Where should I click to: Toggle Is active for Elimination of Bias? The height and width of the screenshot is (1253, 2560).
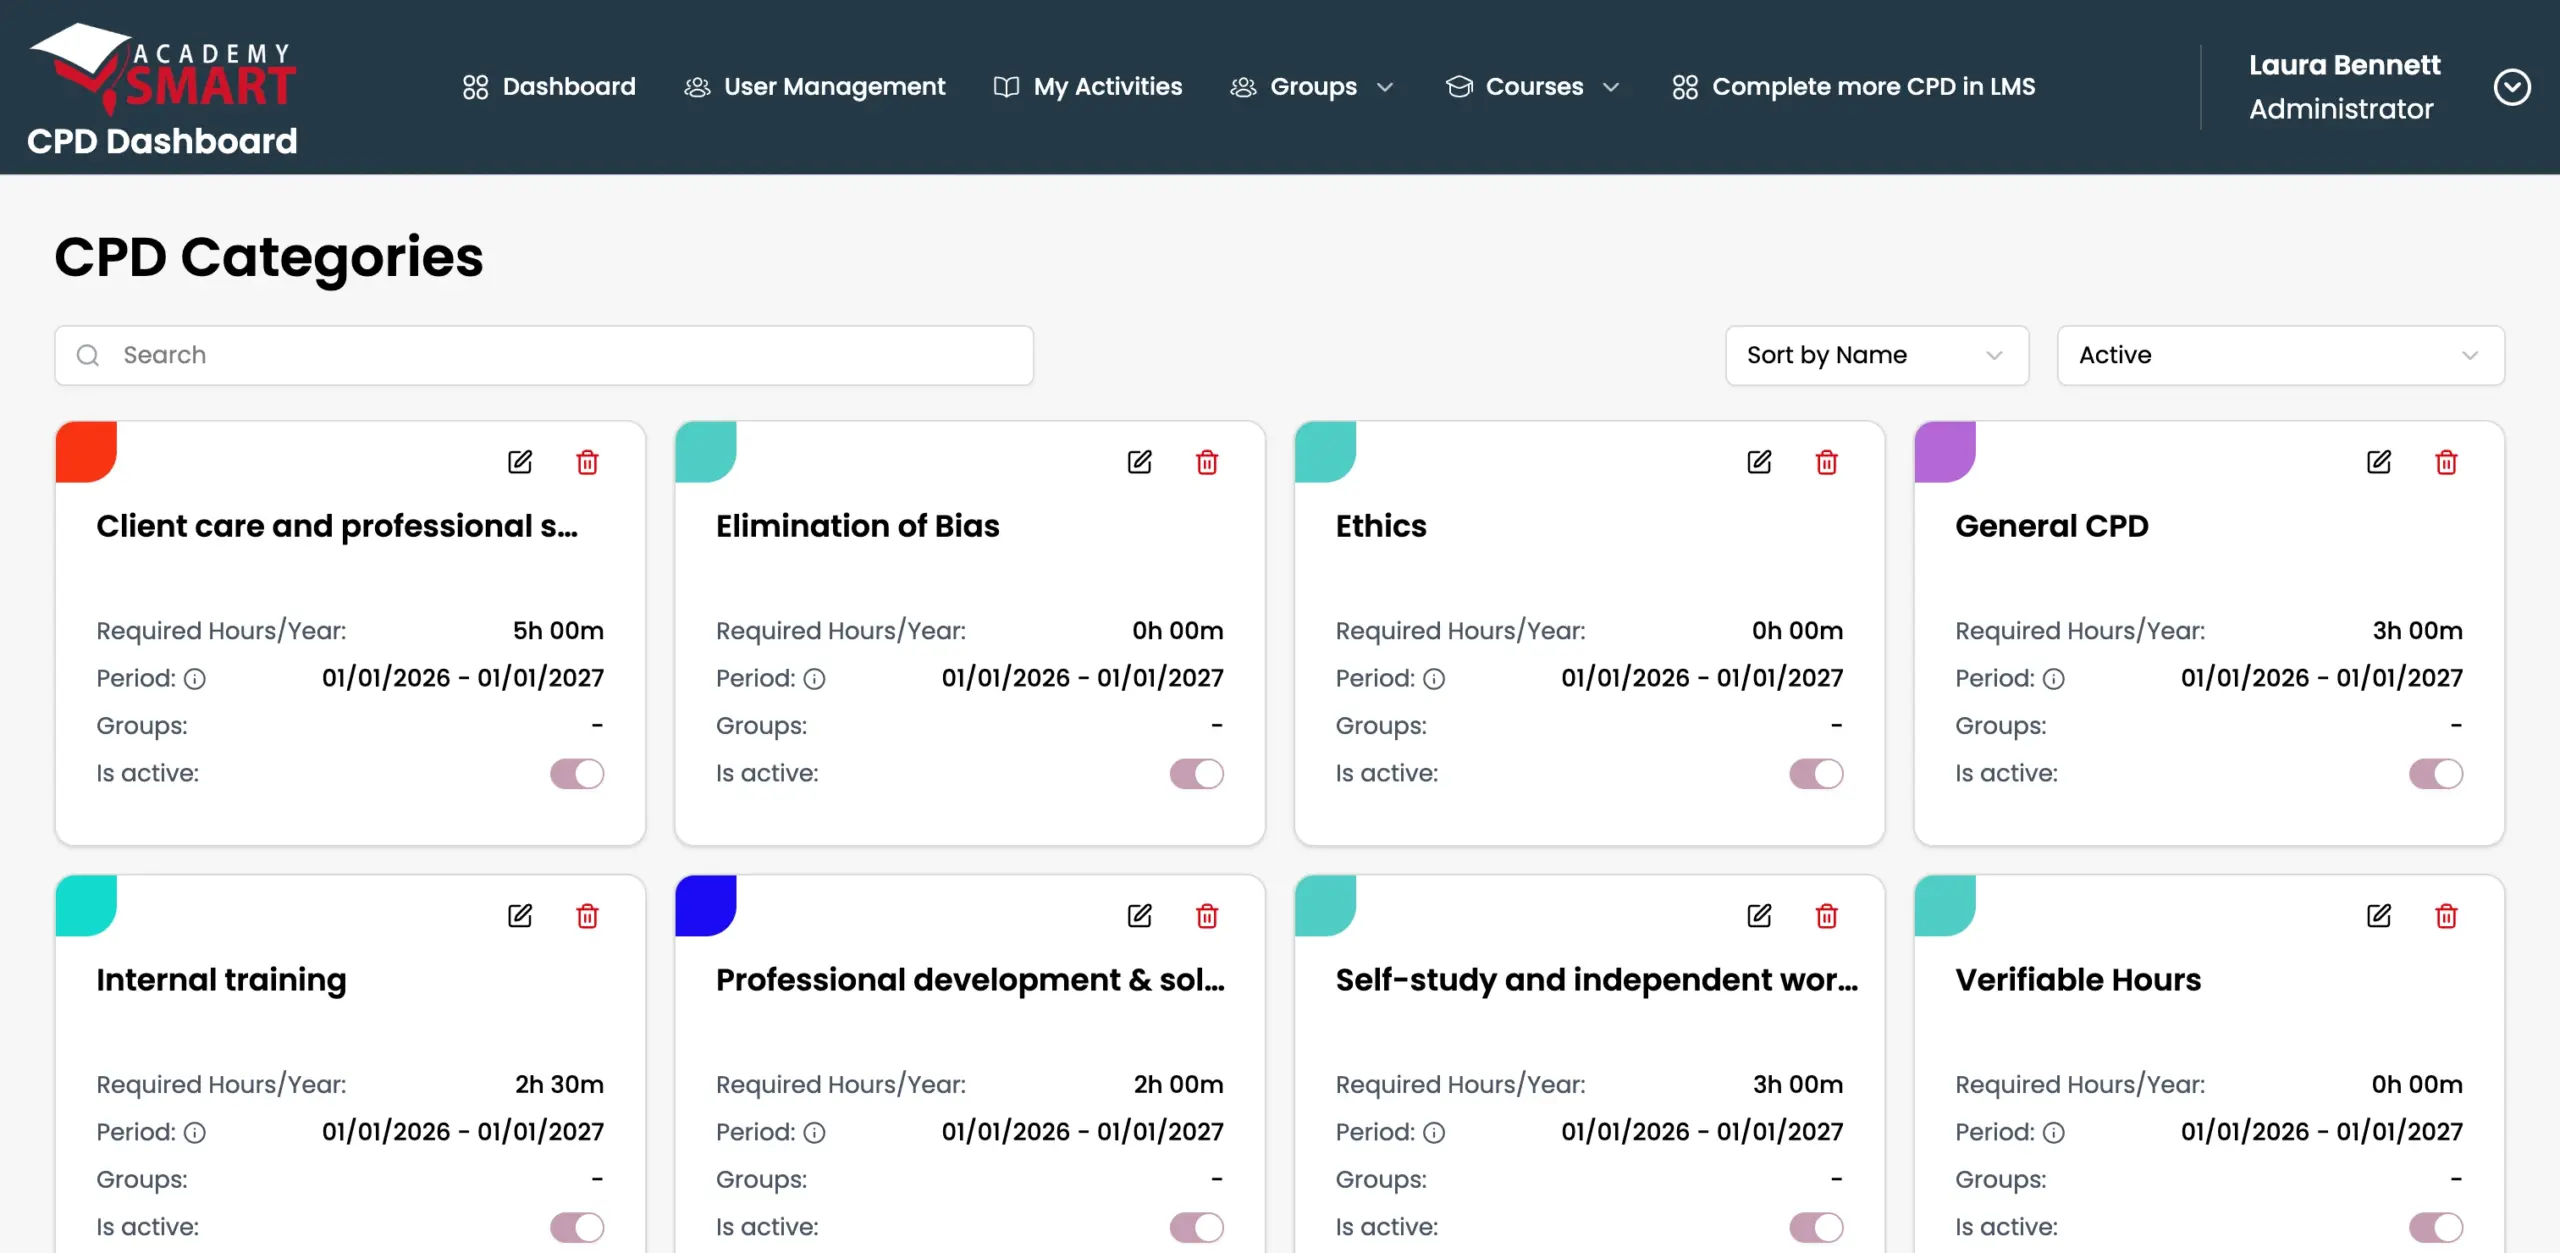click(1197, 774)
